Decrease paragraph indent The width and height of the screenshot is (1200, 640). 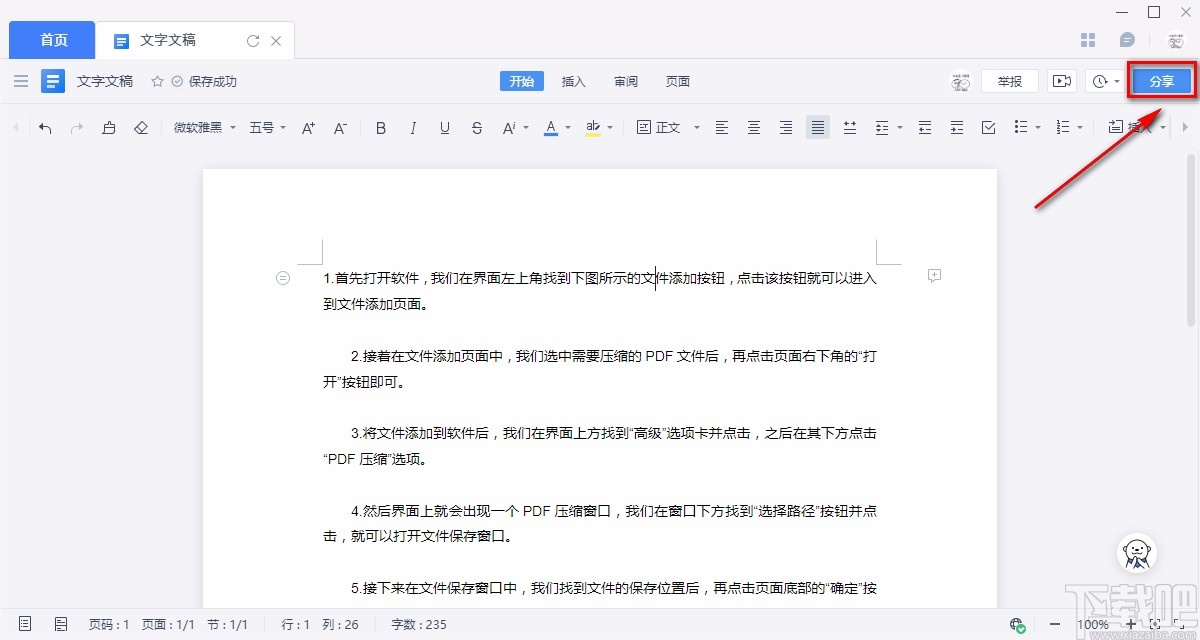925,128
